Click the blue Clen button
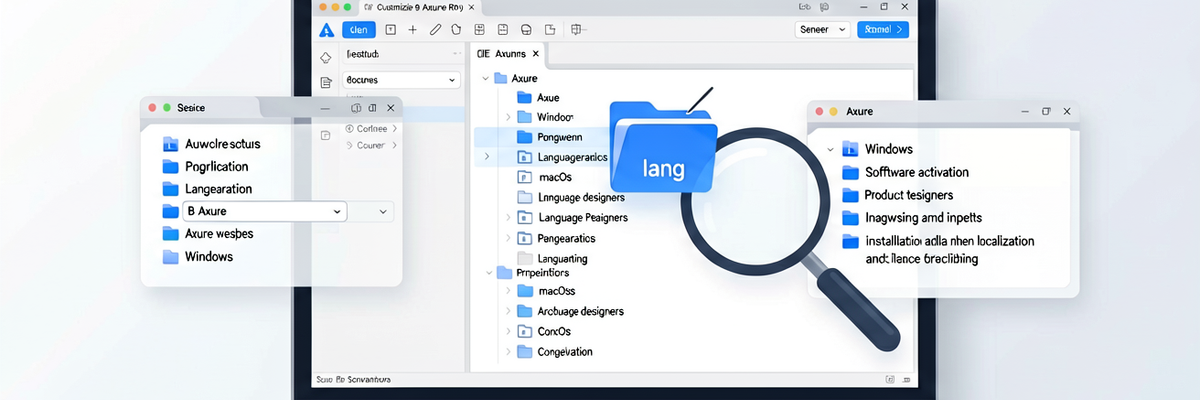1200x400 pixels. pyautogui.click(x=358, y=30)
